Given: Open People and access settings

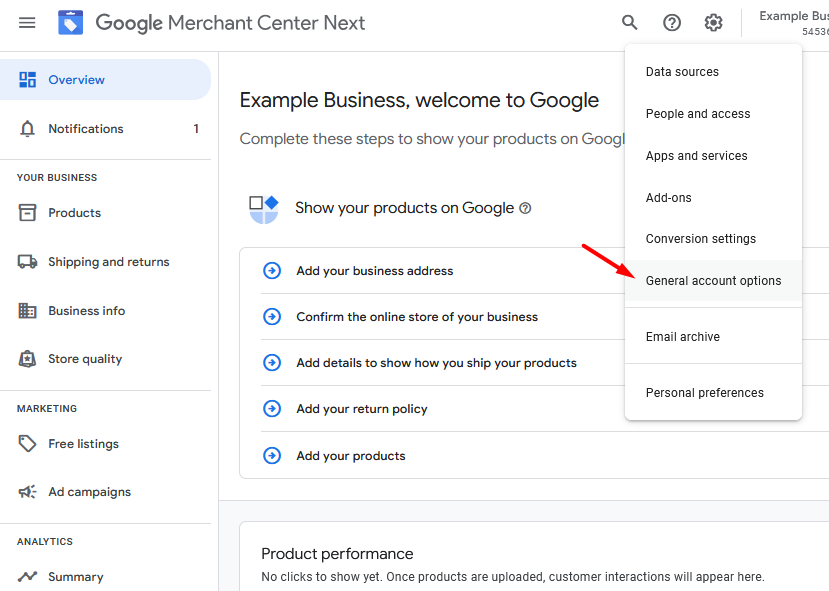Looking at the screenshot, I should click(713, 114).
